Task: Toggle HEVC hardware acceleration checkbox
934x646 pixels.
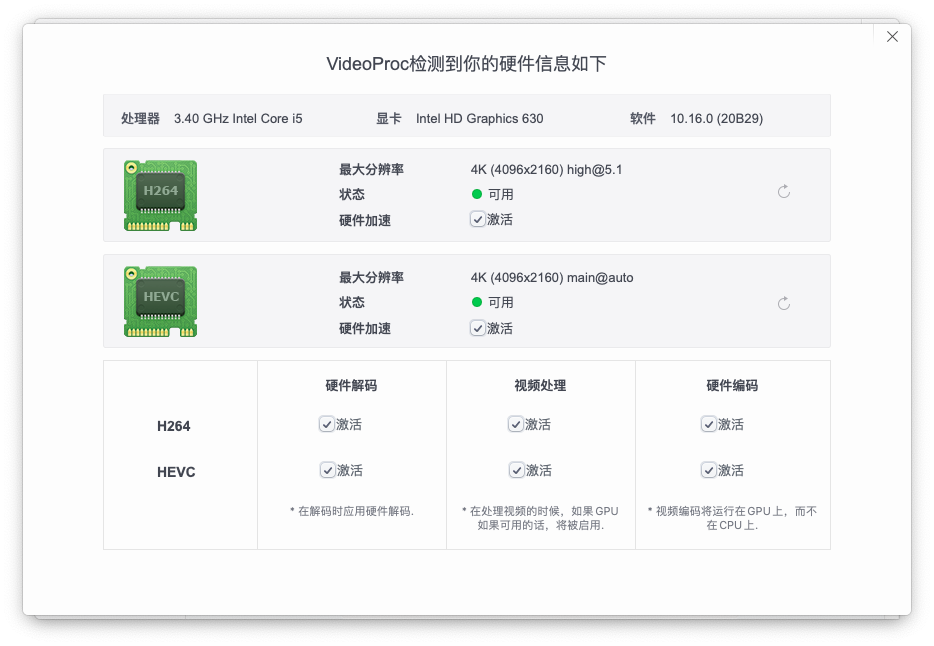Action: pos(477,328)
